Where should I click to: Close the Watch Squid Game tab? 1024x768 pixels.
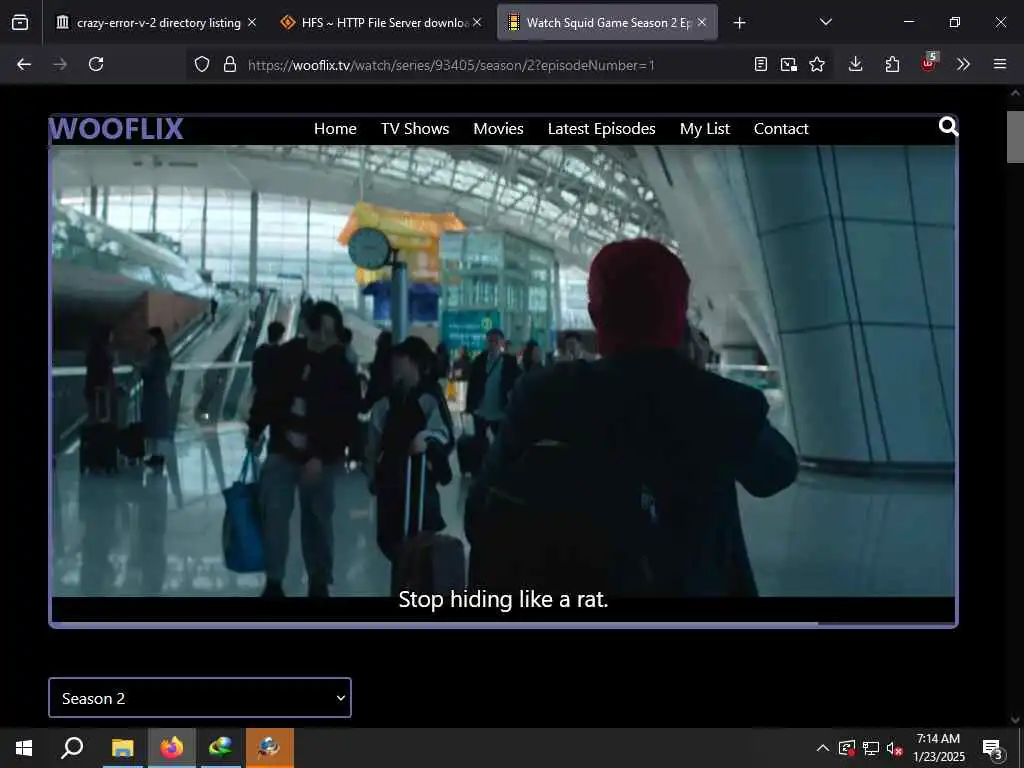click(x=702, y=22)
